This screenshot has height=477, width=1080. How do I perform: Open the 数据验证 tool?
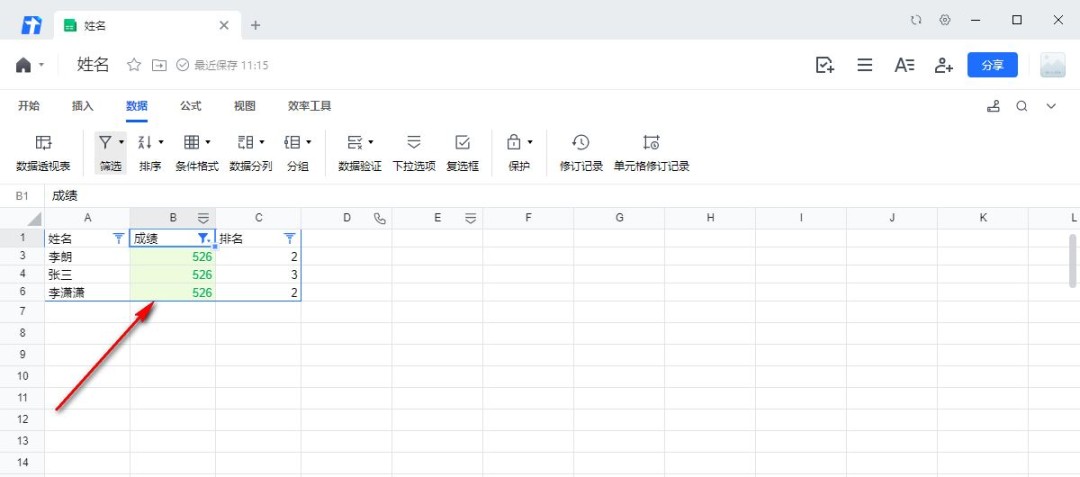click(x=360, y=153)
